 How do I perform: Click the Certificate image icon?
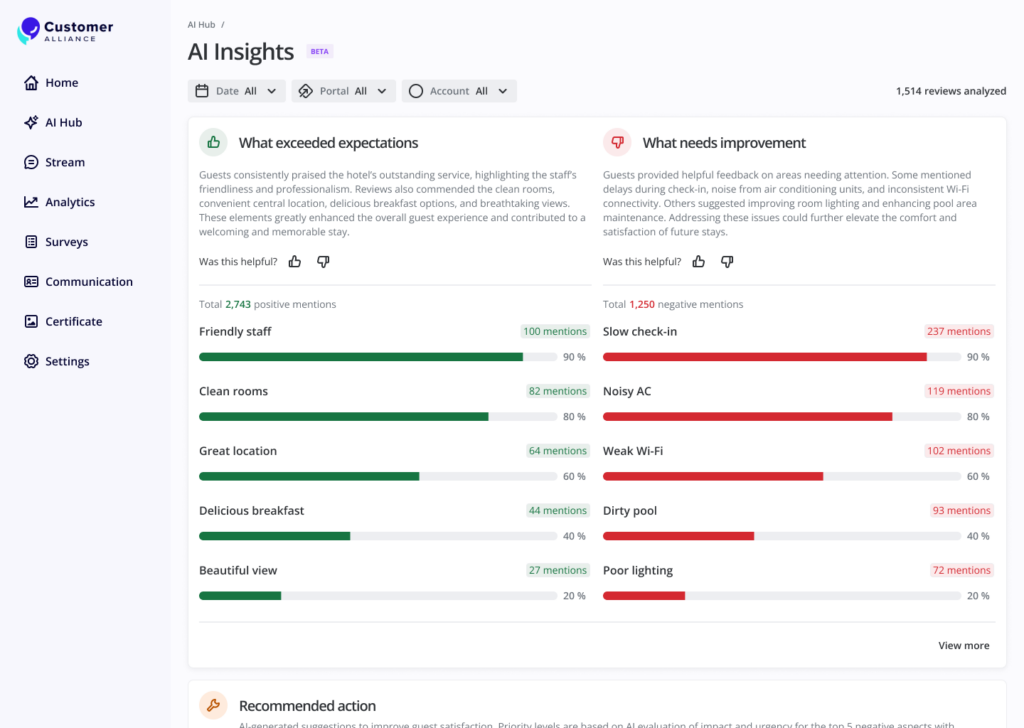(x=31, y=322)
